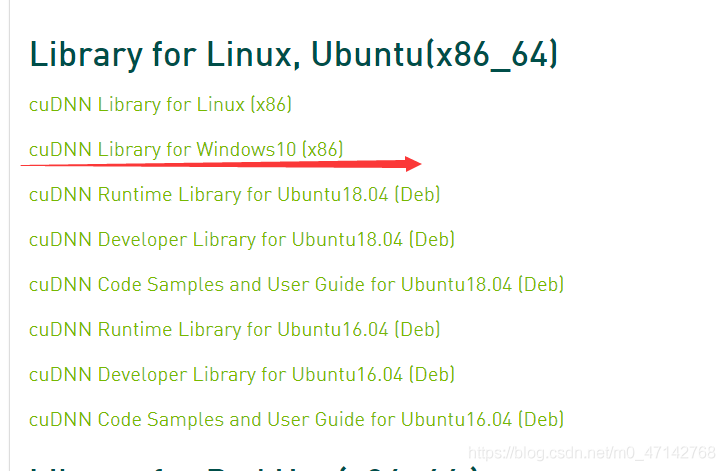The height and width of the screenshot is (471, 725).
Task: Click "Ubuntu(x86_64)" text in the heading
Action: 434,54
